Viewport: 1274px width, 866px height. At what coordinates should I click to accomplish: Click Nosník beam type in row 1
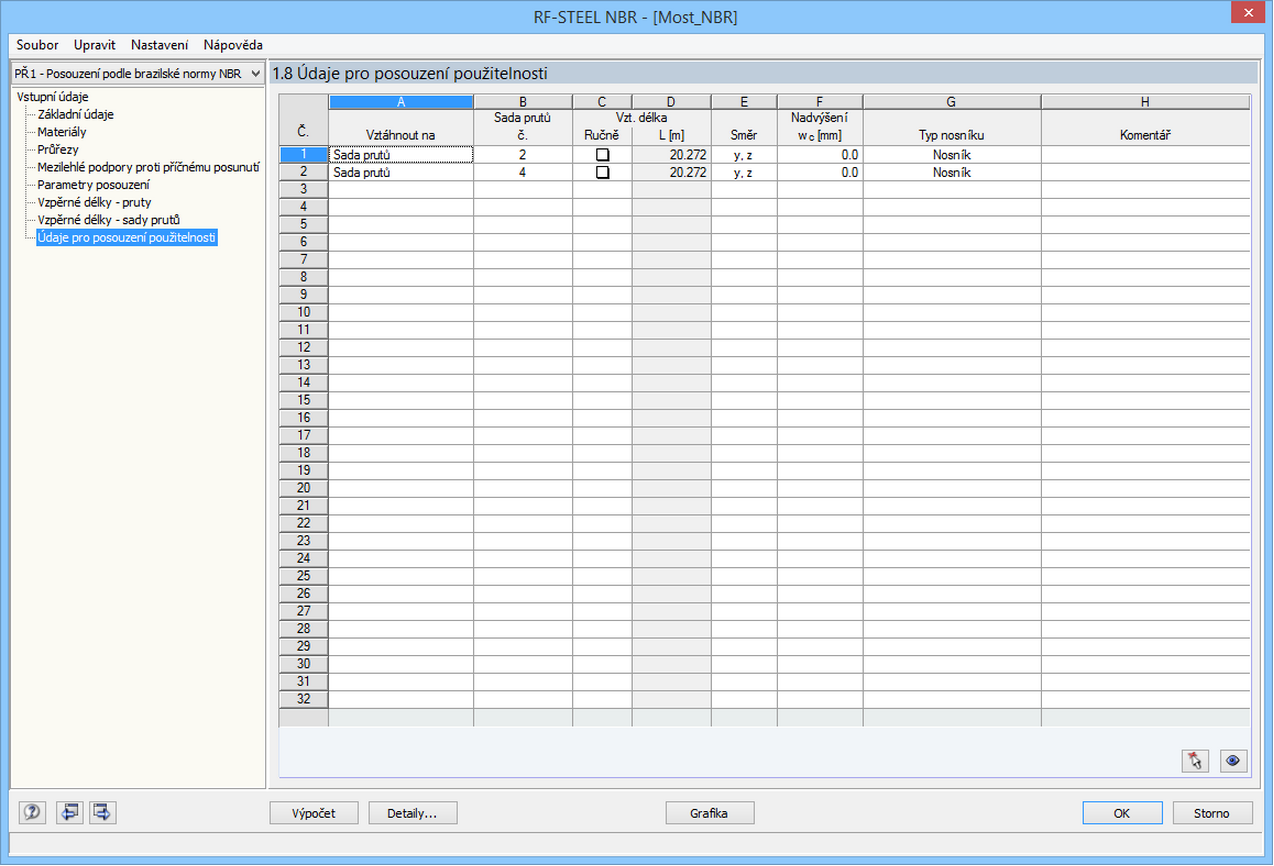click(952, 155)
